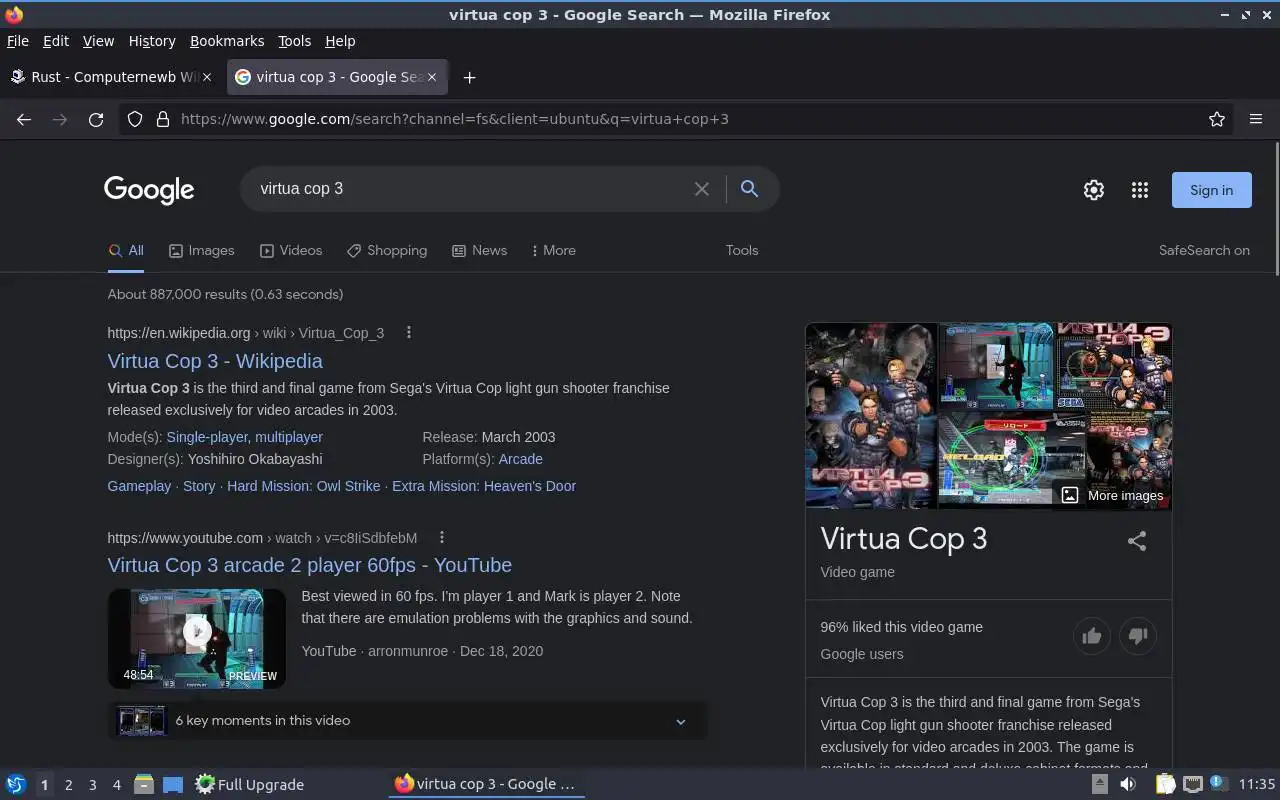Open Hard Mission: Owl Strike link
This screenshot has height=800, width=1280.
point(304,486)
